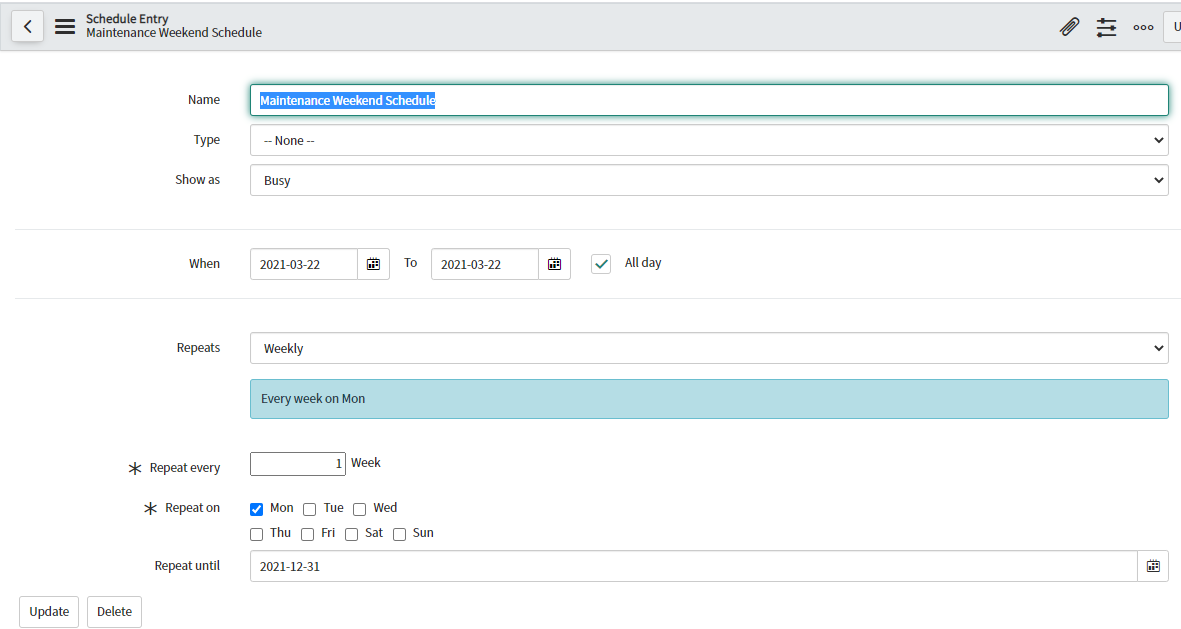Open the calendar picker for the When start date
The height and width of the screenshot is (629, 1181).
373,263
